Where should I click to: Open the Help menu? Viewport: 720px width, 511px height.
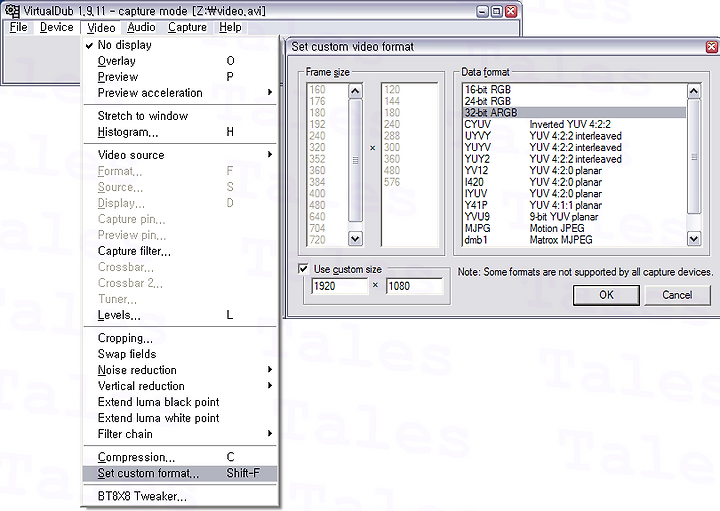point(230,28)
